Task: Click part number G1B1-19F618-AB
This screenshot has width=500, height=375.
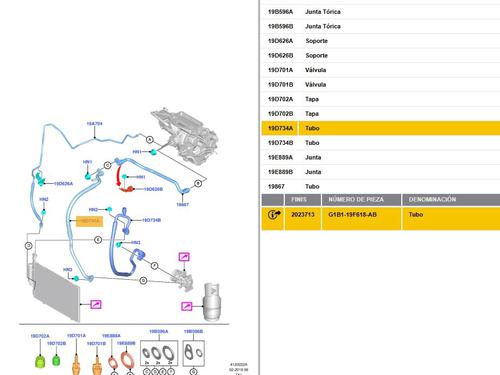Action: [352, 214]
